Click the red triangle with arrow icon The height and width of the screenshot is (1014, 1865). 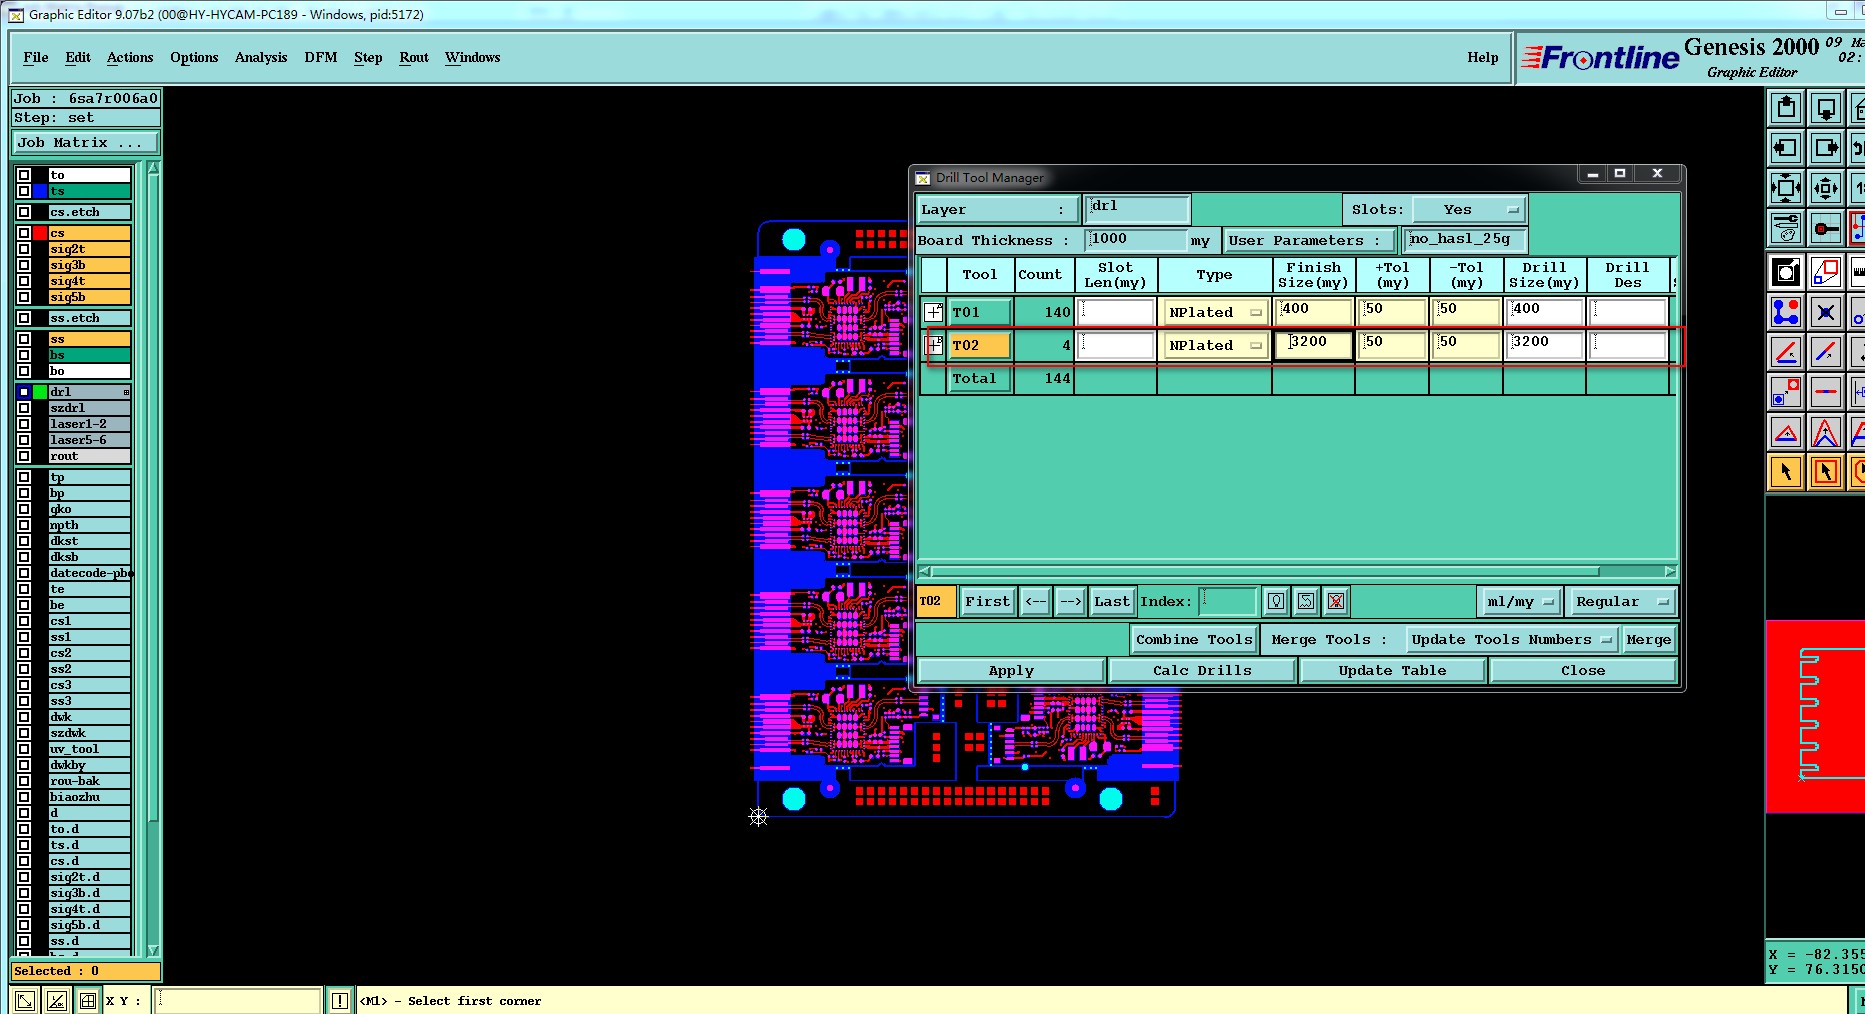(1786, 432)
